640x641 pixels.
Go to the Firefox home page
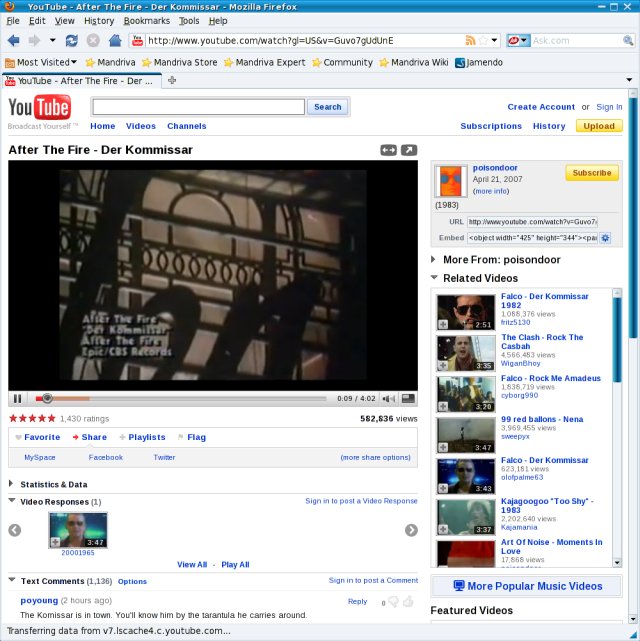[115, 41]
